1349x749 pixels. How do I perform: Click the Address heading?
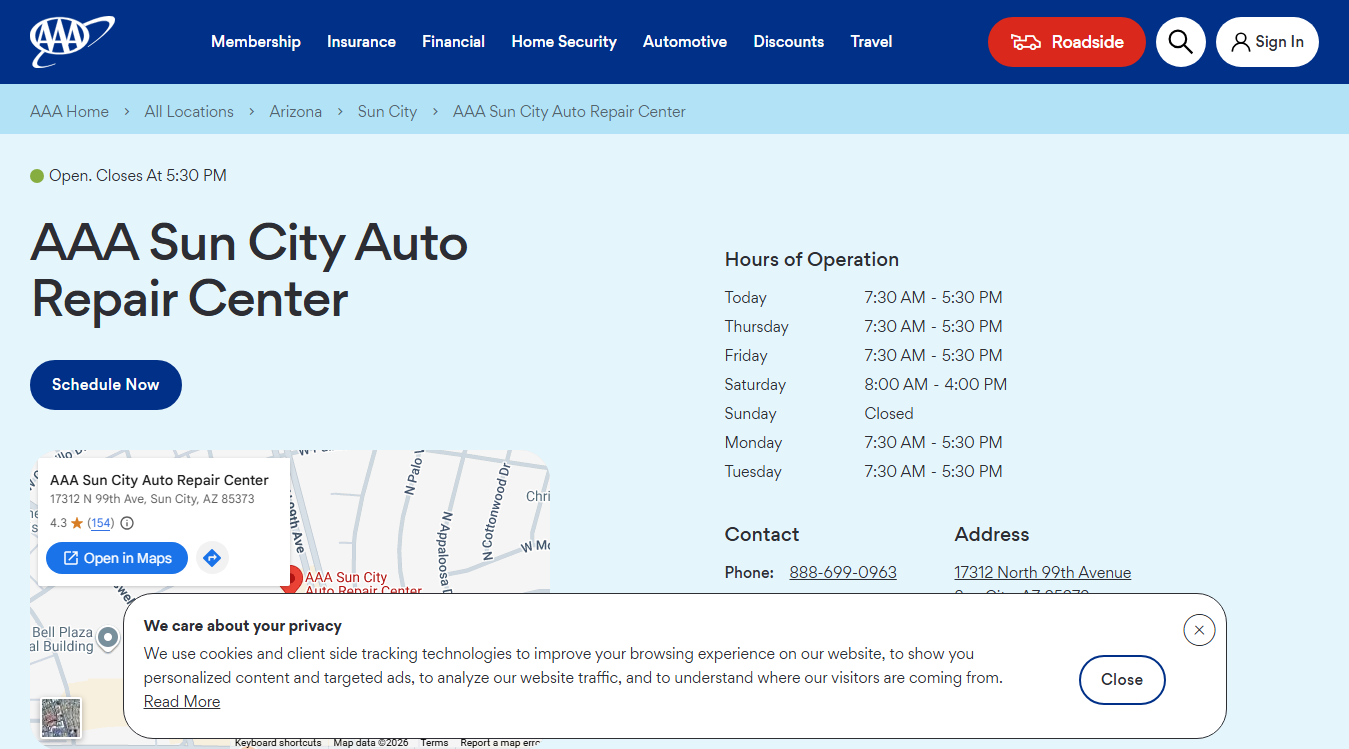tap(992, 535)
